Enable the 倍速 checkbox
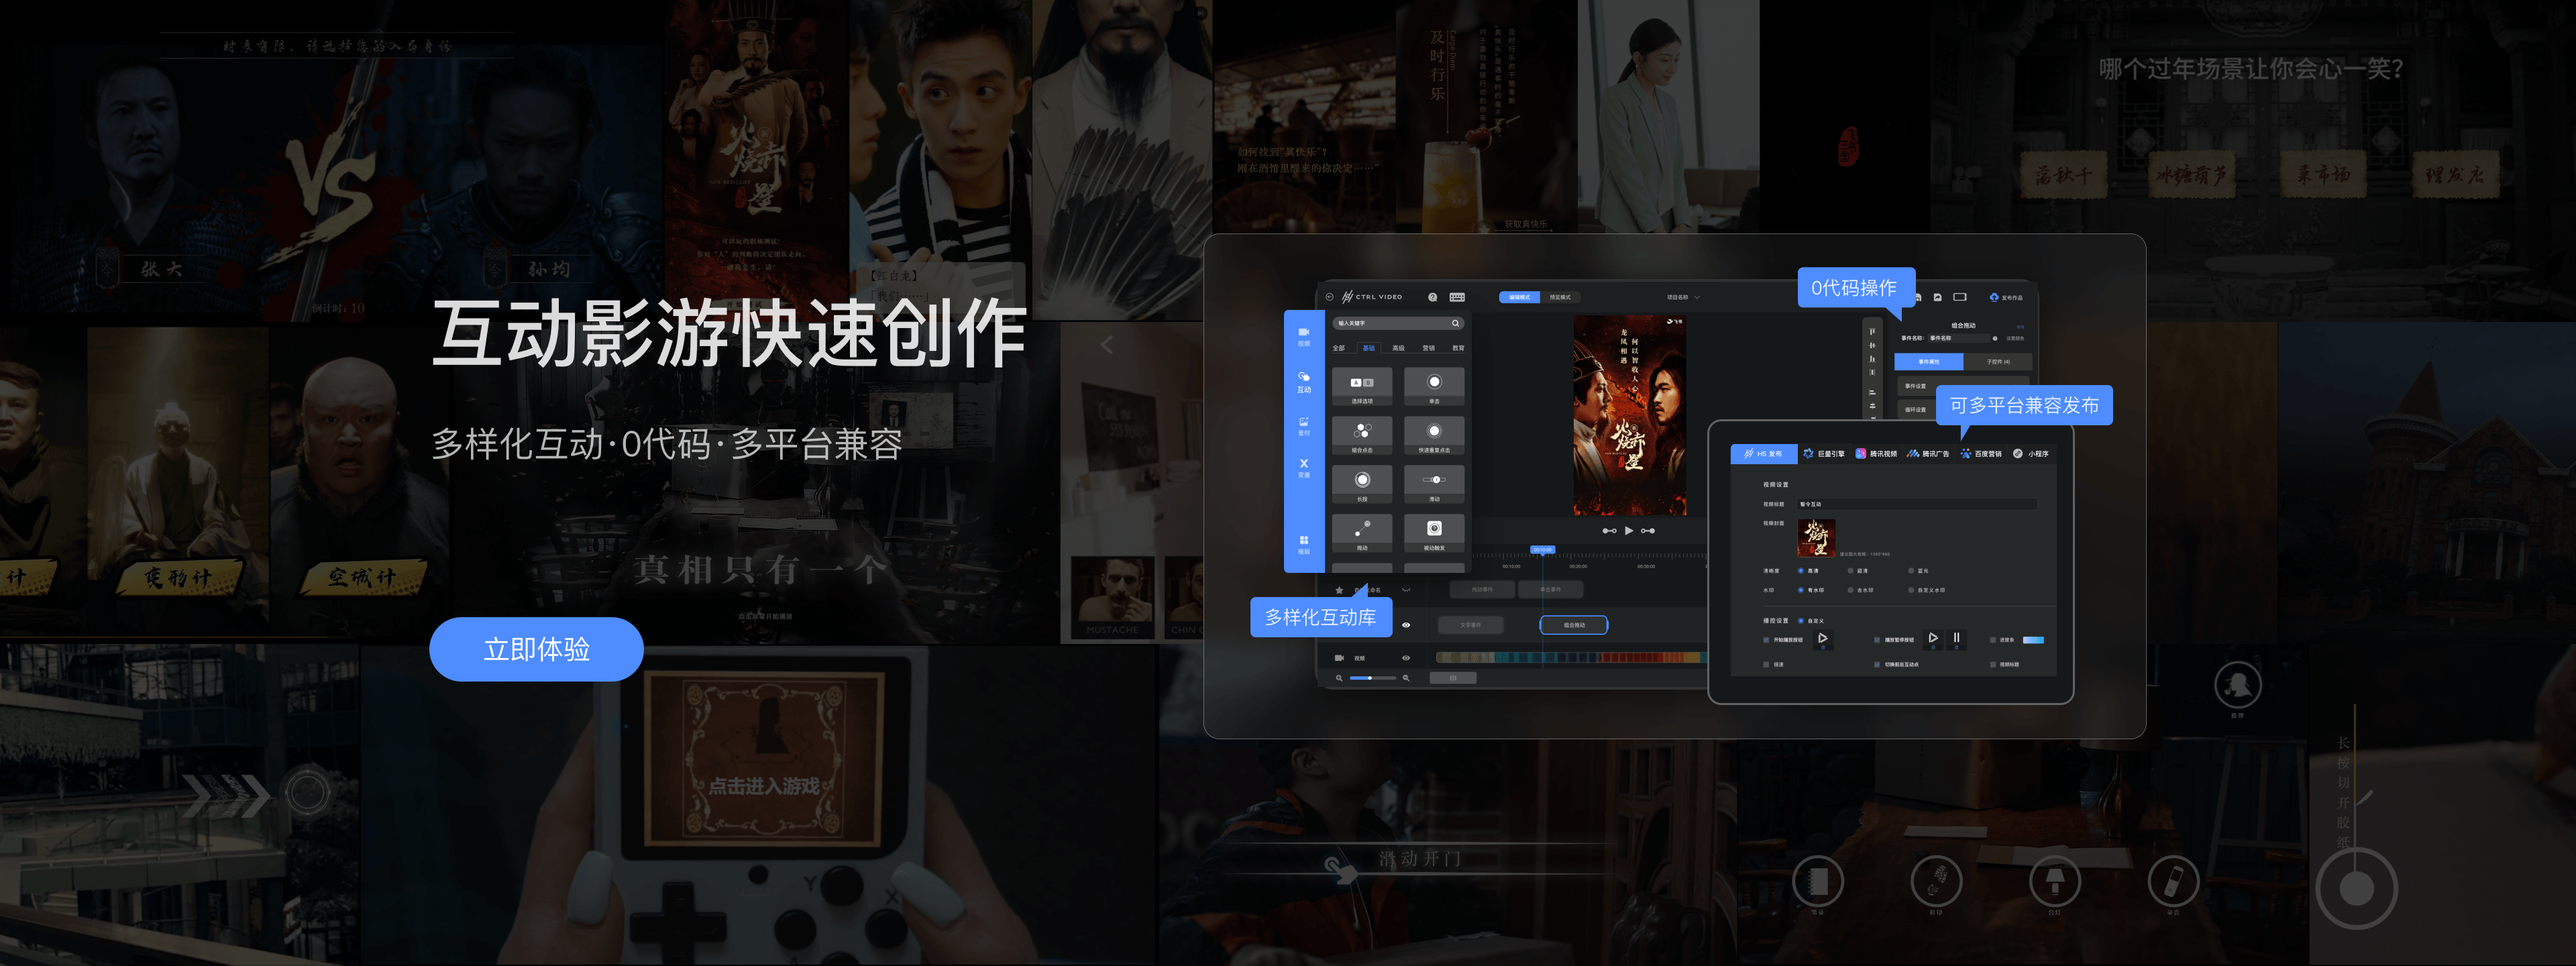Image resolution: width=2576 pixels, height=966 pixels. tap(1766, 664)
